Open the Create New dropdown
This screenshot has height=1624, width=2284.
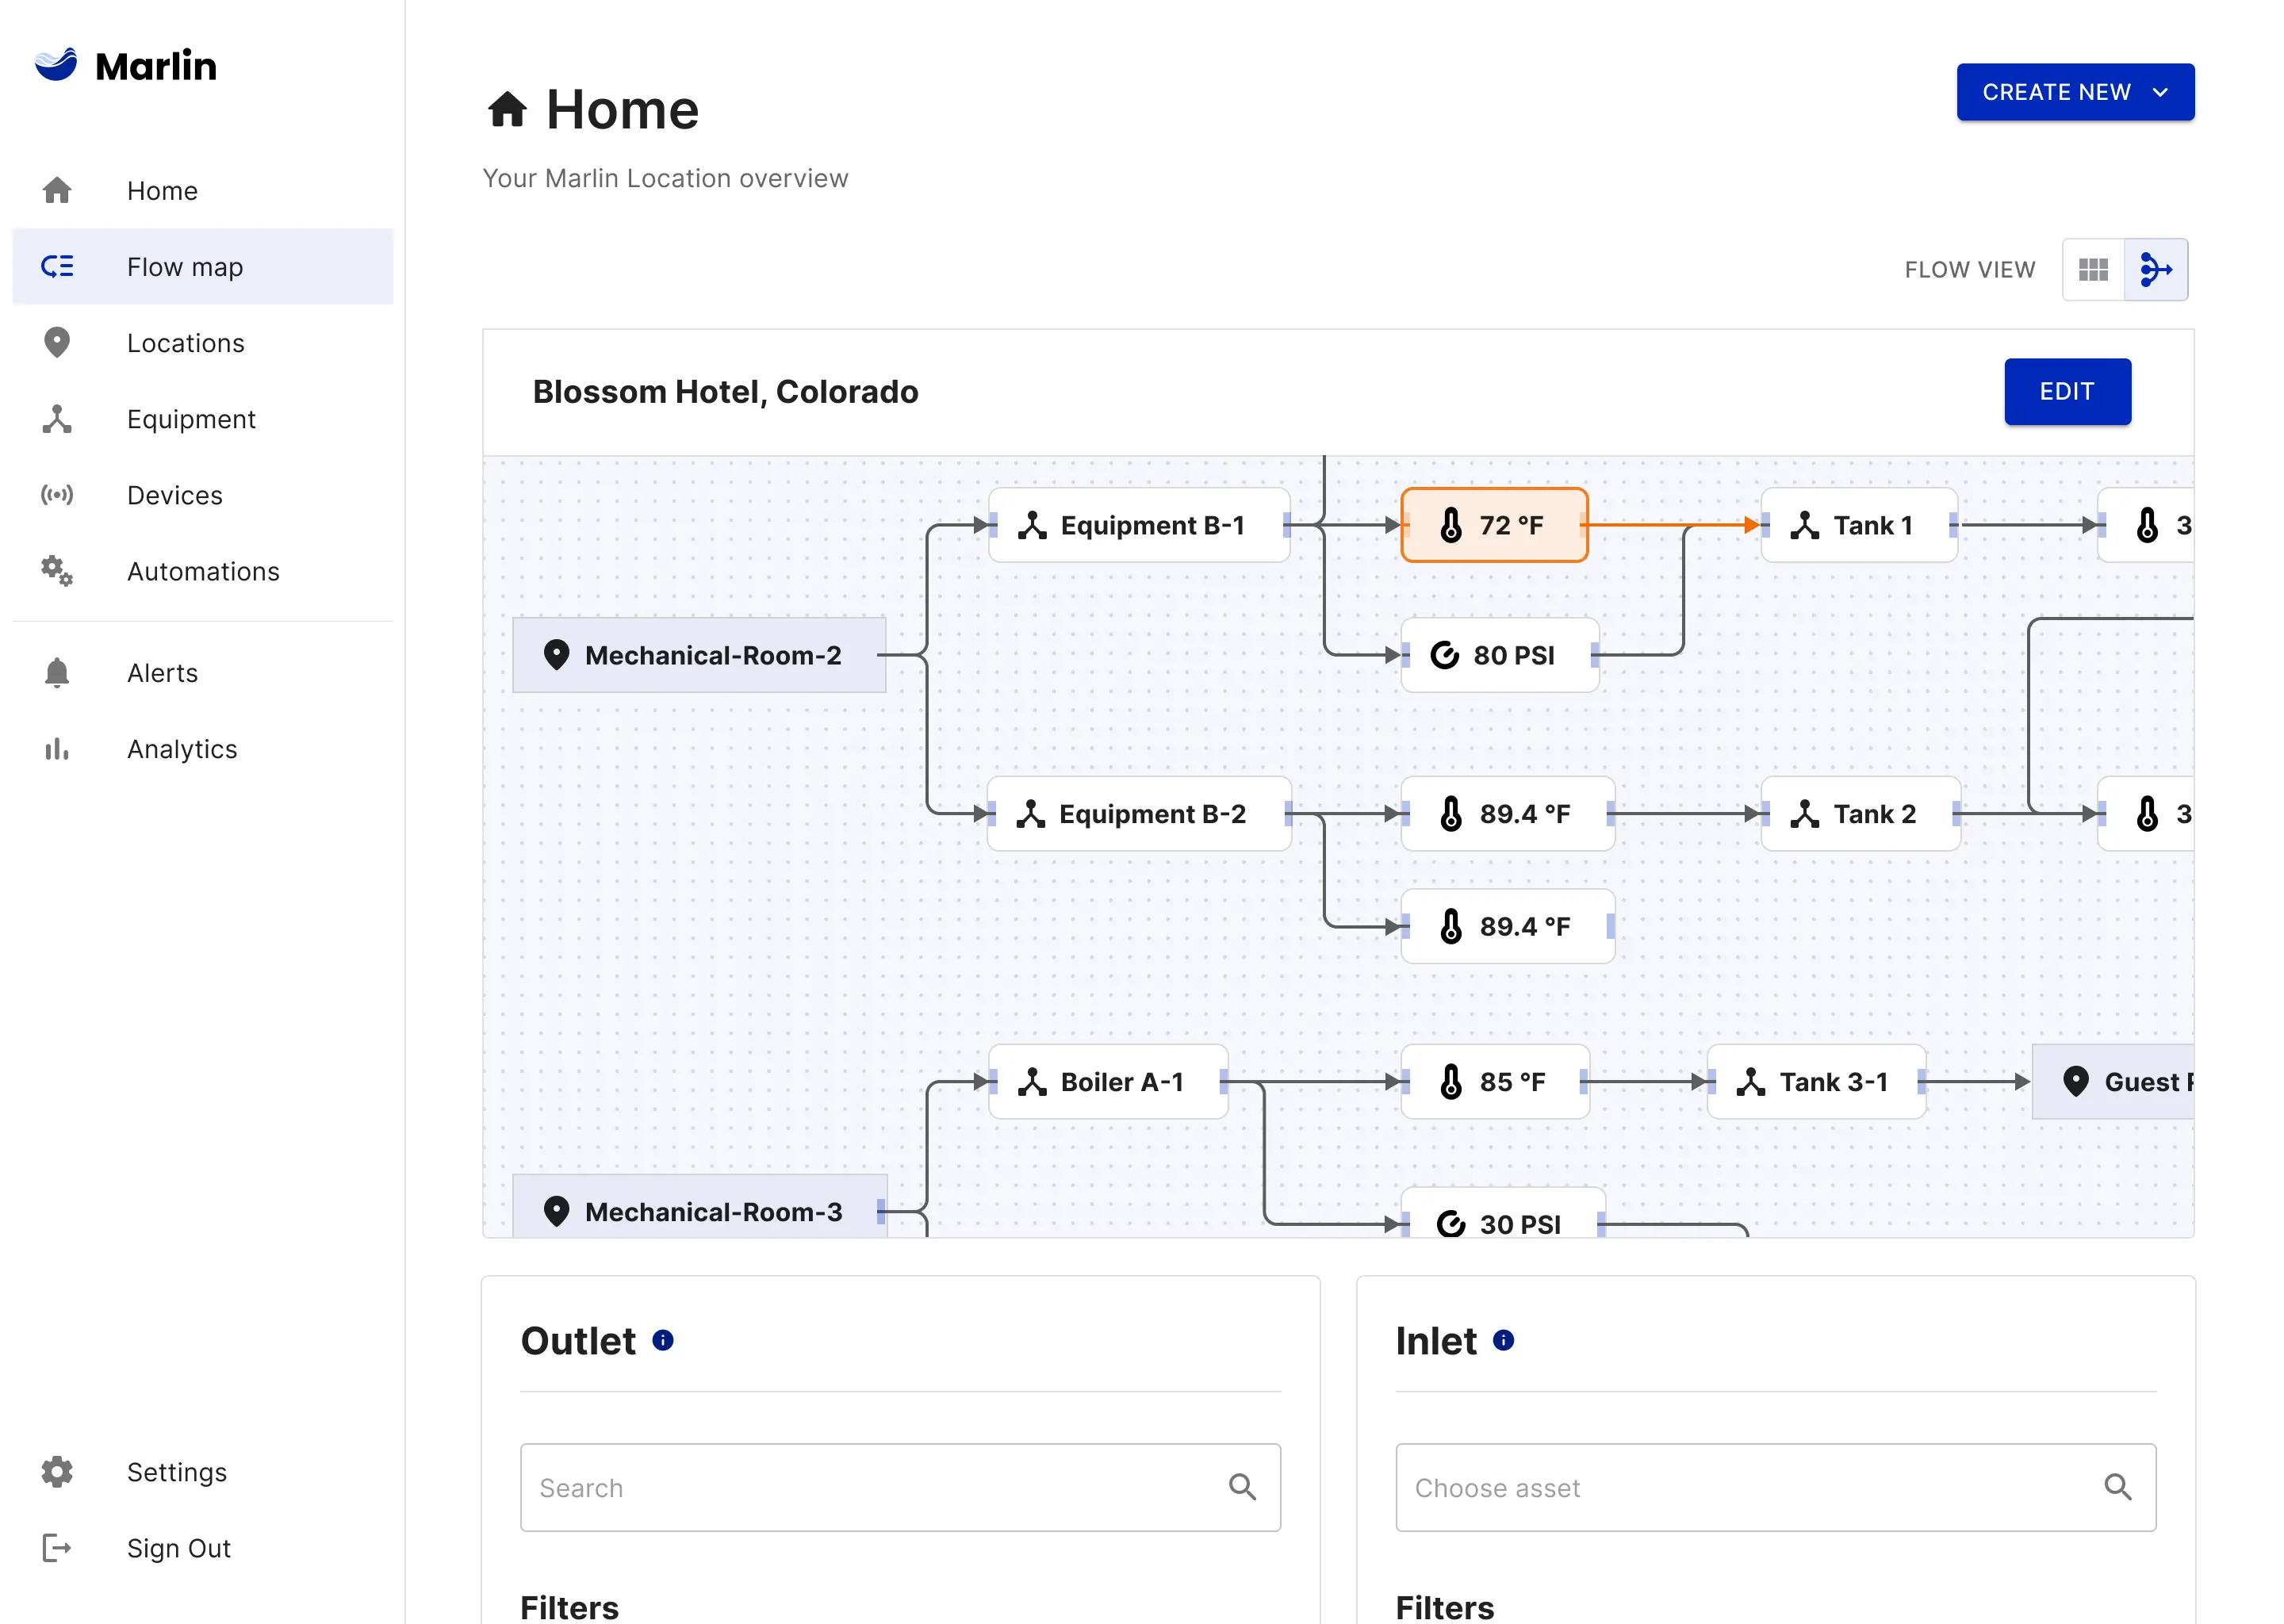pos(2074,92)
